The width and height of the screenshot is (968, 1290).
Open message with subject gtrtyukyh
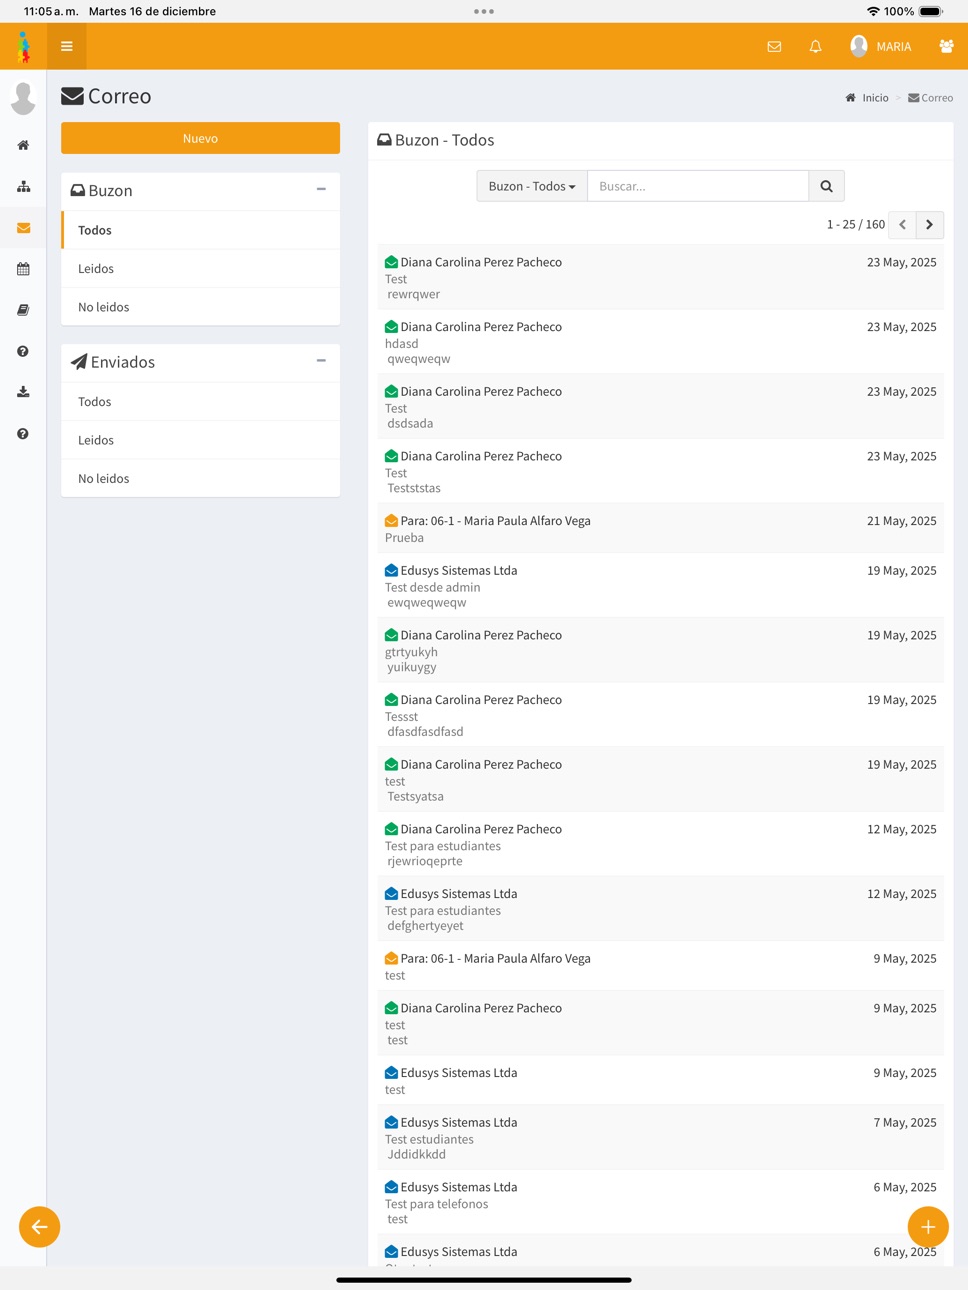point(660,650)
